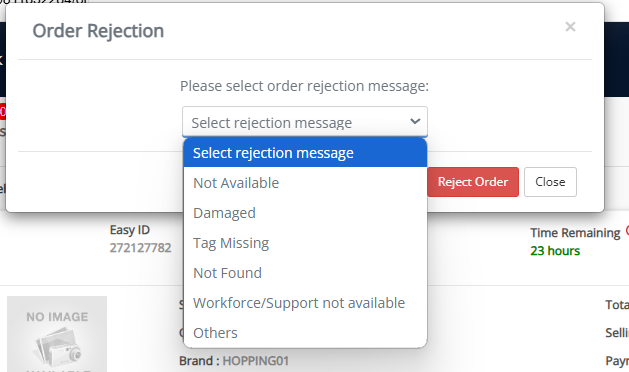Click the red Reject Order button
Screen dimensions: 629x372
[473, 182]
